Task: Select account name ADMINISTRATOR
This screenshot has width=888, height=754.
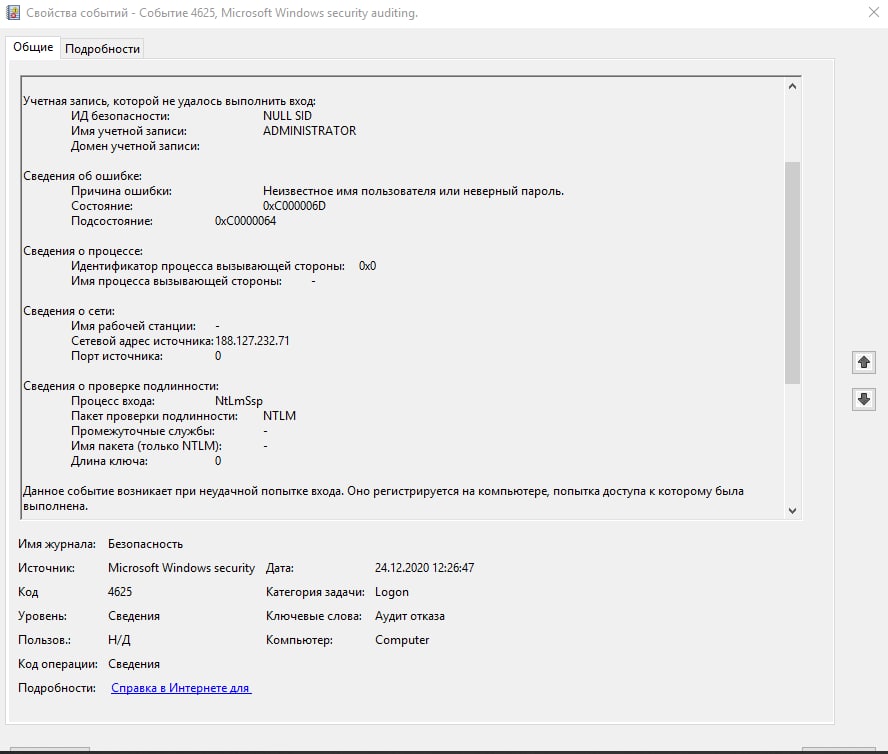Action: tap(310, 131)
